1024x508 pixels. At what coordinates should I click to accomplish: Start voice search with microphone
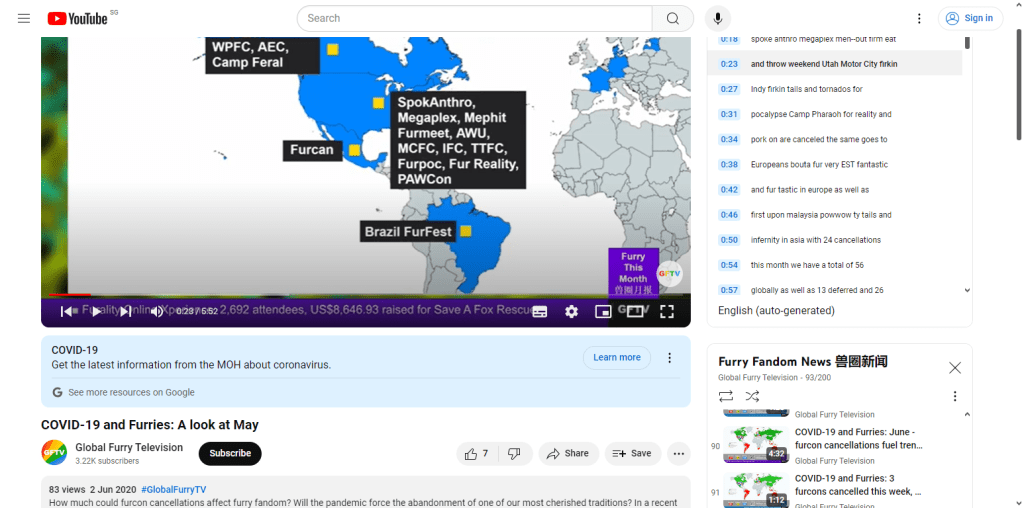point(717,18)
